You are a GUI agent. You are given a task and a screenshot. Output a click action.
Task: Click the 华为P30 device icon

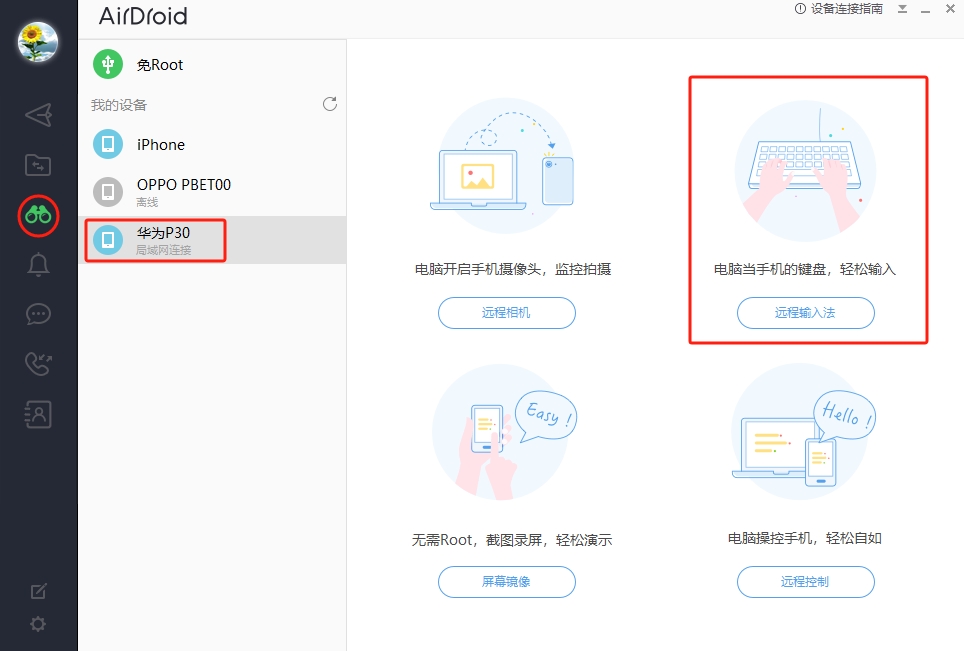click(x=108, y=239)
